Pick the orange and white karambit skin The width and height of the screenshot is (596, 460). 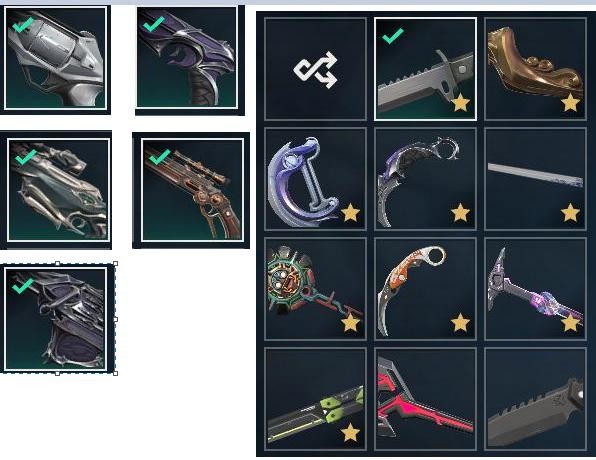[425, 289]
